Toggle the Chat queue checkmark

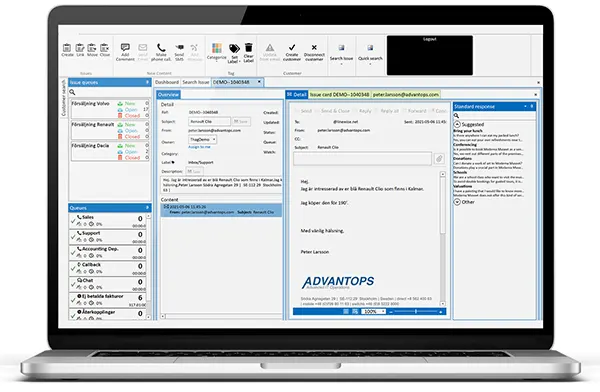coord(73,284)
